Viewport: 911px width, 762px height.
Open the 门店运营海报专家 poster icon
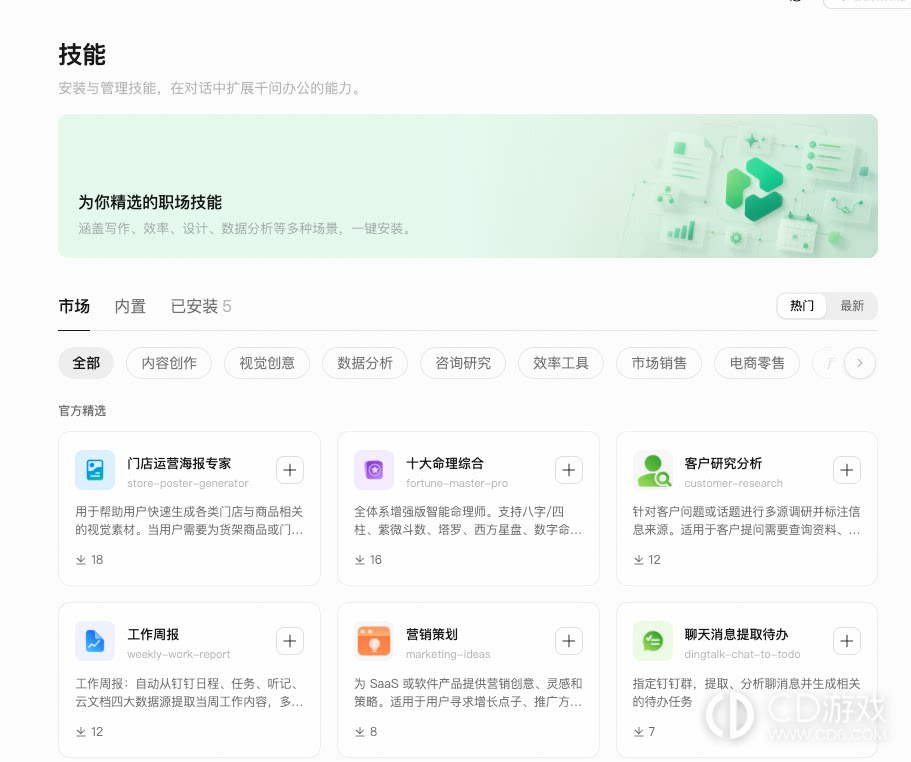pyautogui.click(x=95, y=470)
